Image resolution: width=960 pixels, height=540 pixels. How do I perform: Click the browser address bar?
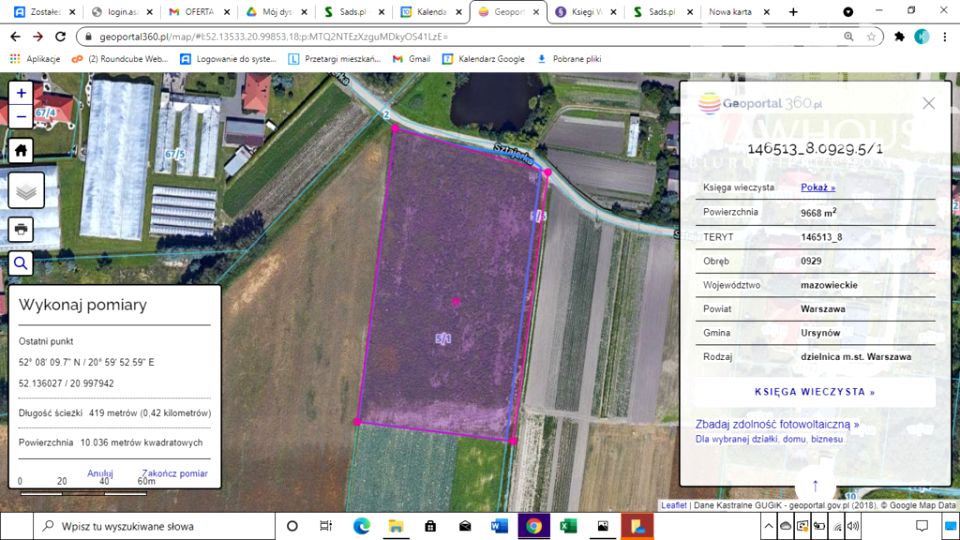(450, 36)
